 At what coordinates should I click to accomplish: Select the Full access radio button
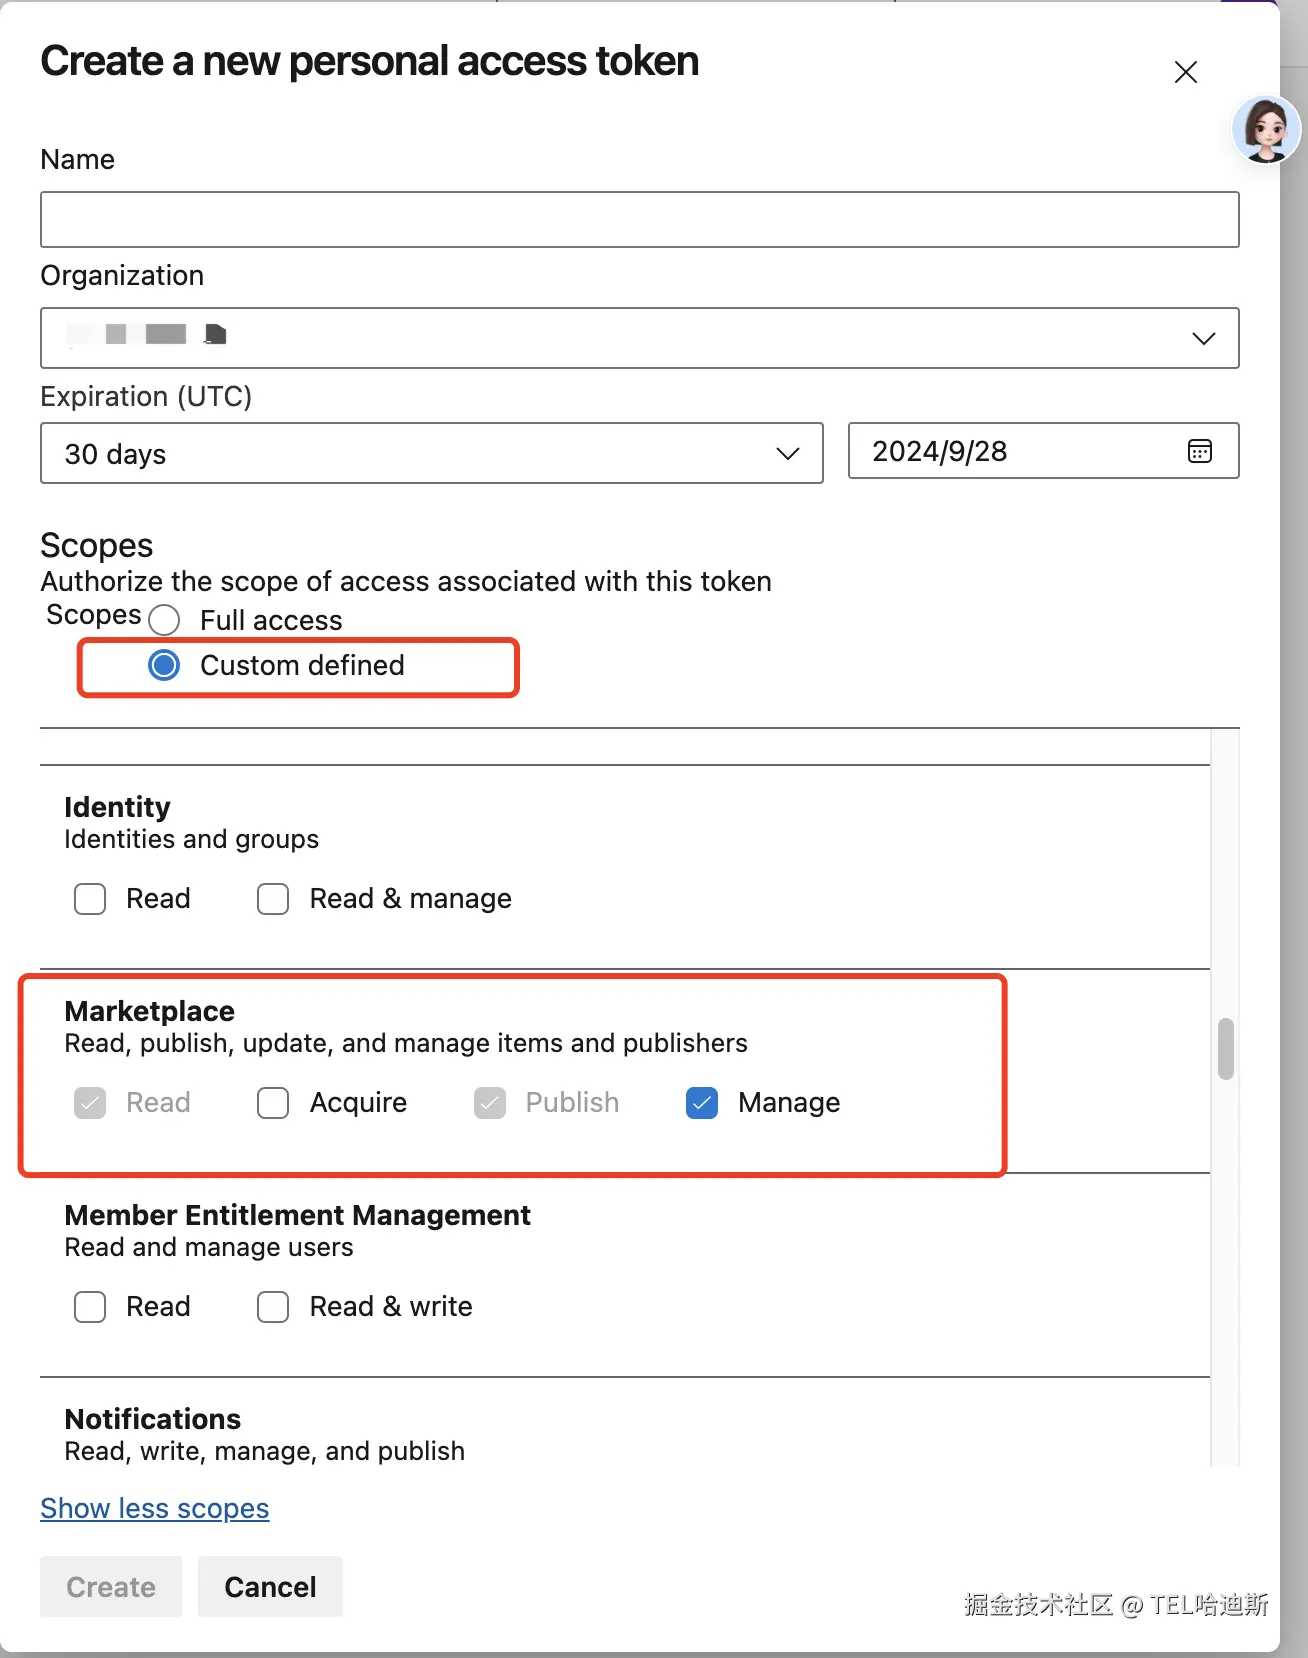(165, 620)
